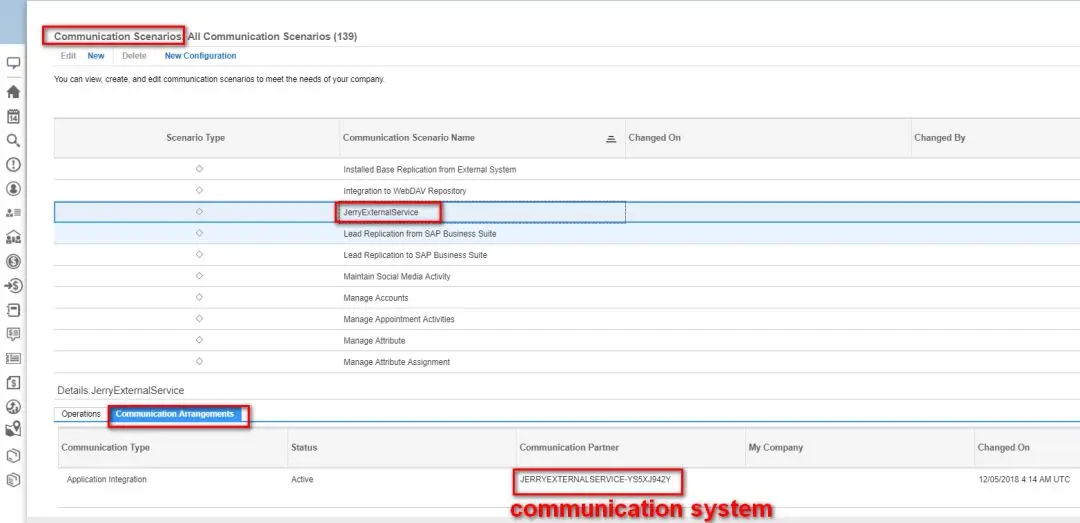Click the Edit toolbar button
1080x523 pixels.
click(x=68, y=56)
